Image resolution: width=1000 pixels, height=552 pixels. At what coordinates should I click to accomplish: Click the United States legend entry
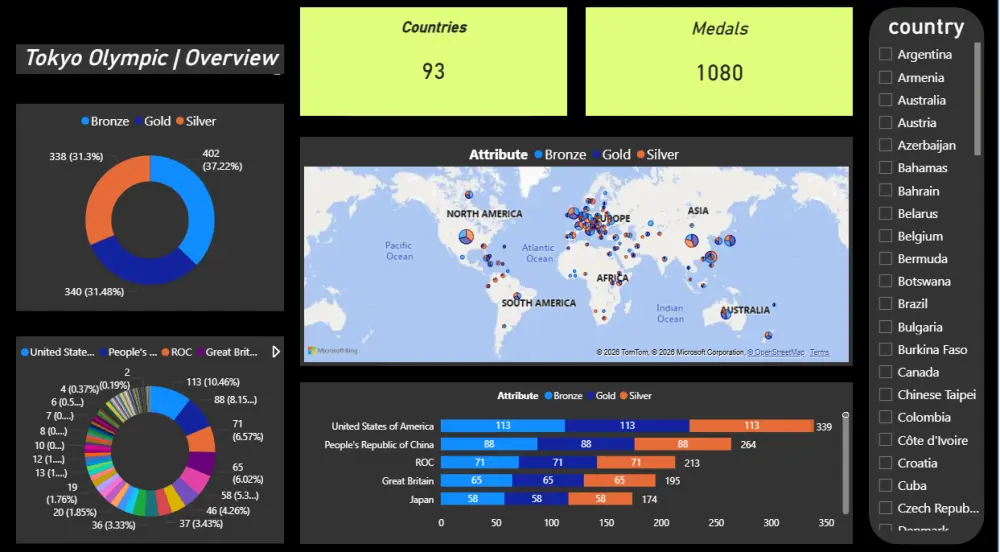pyautogui.click(x=57, y=352)
